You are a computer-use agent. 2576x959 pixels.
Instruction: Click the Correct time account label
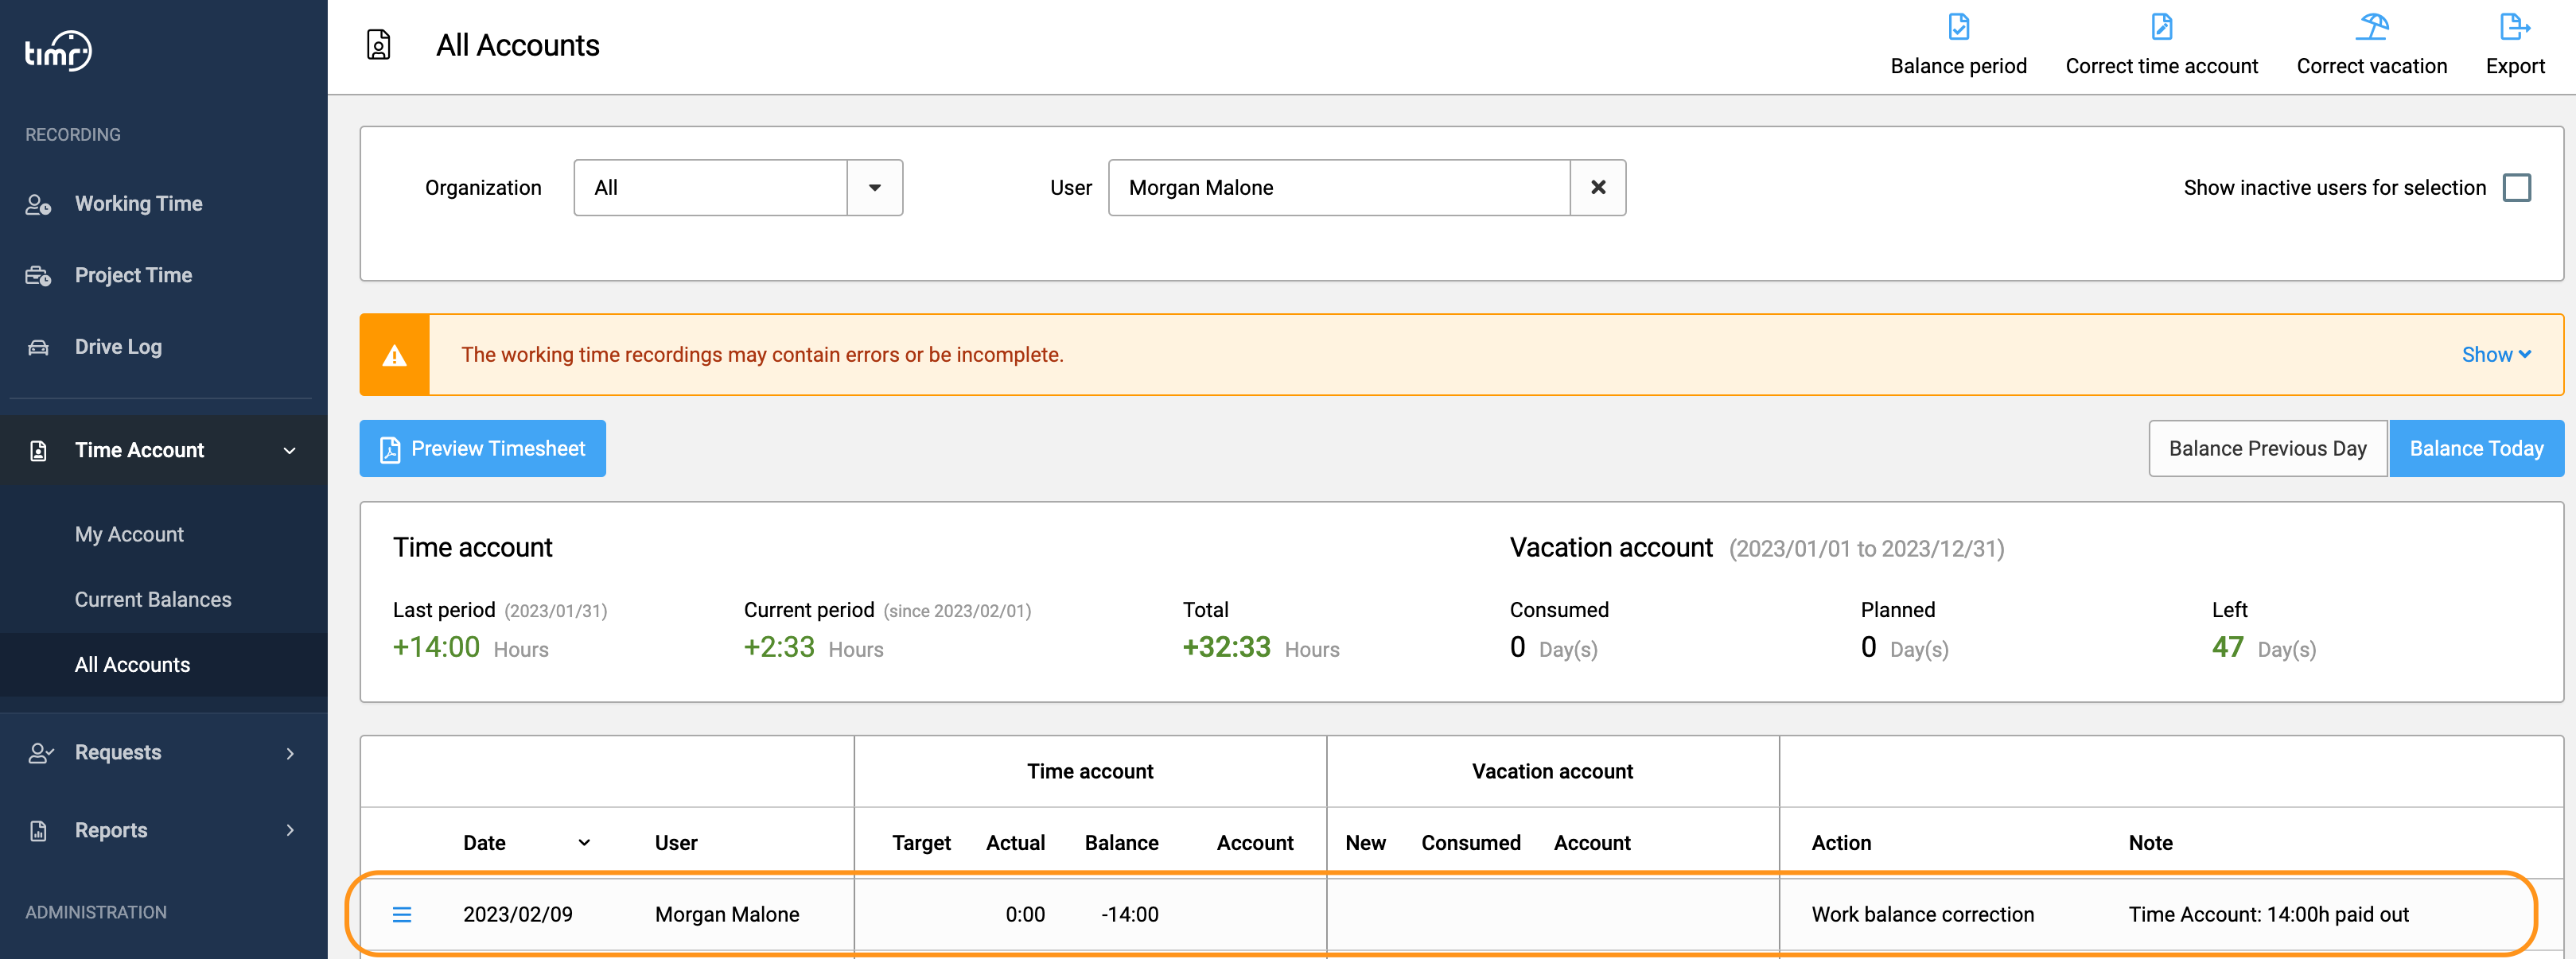2161,66
